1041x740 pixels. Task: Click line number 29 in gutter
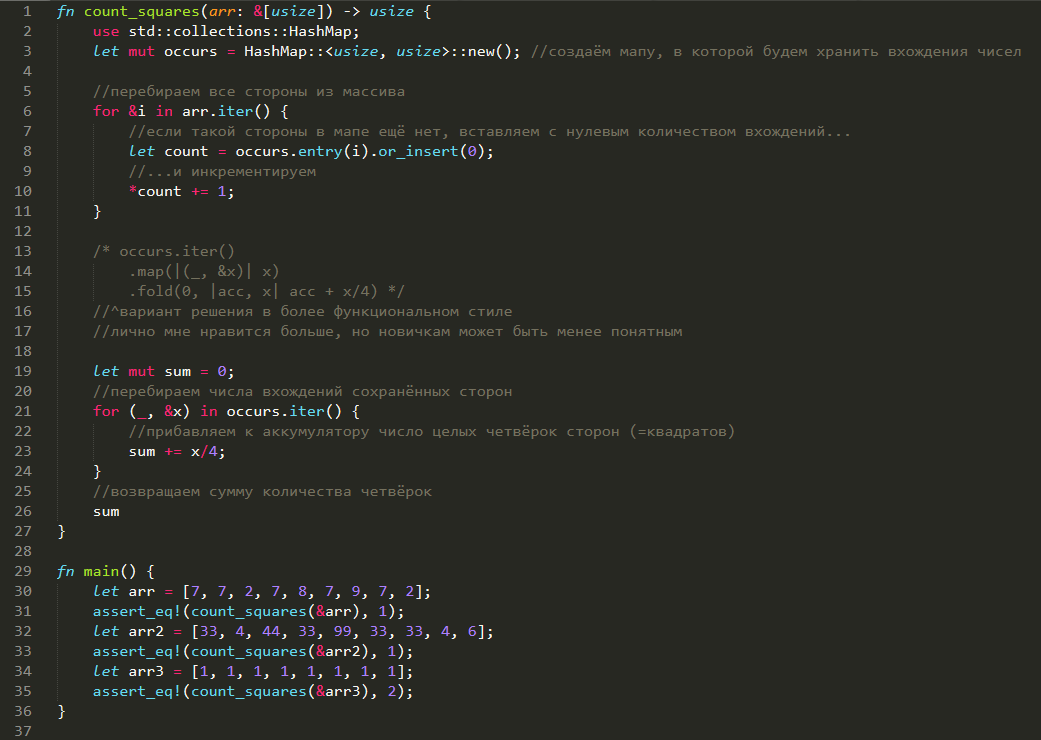point(23,571)
